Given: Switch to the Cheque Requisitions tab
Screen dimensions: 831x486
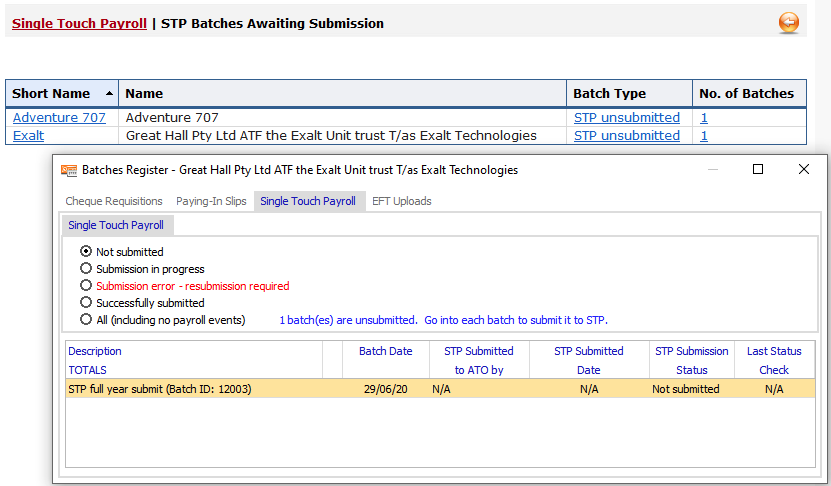Looking at the screenshot, I should (114, 201).
